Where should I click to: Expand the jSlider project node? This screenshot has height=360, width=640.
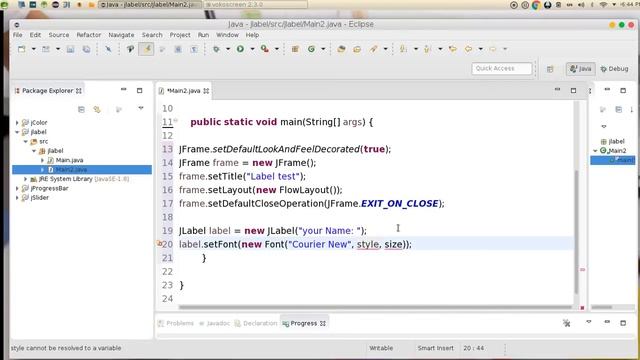(x=17, y=198)
